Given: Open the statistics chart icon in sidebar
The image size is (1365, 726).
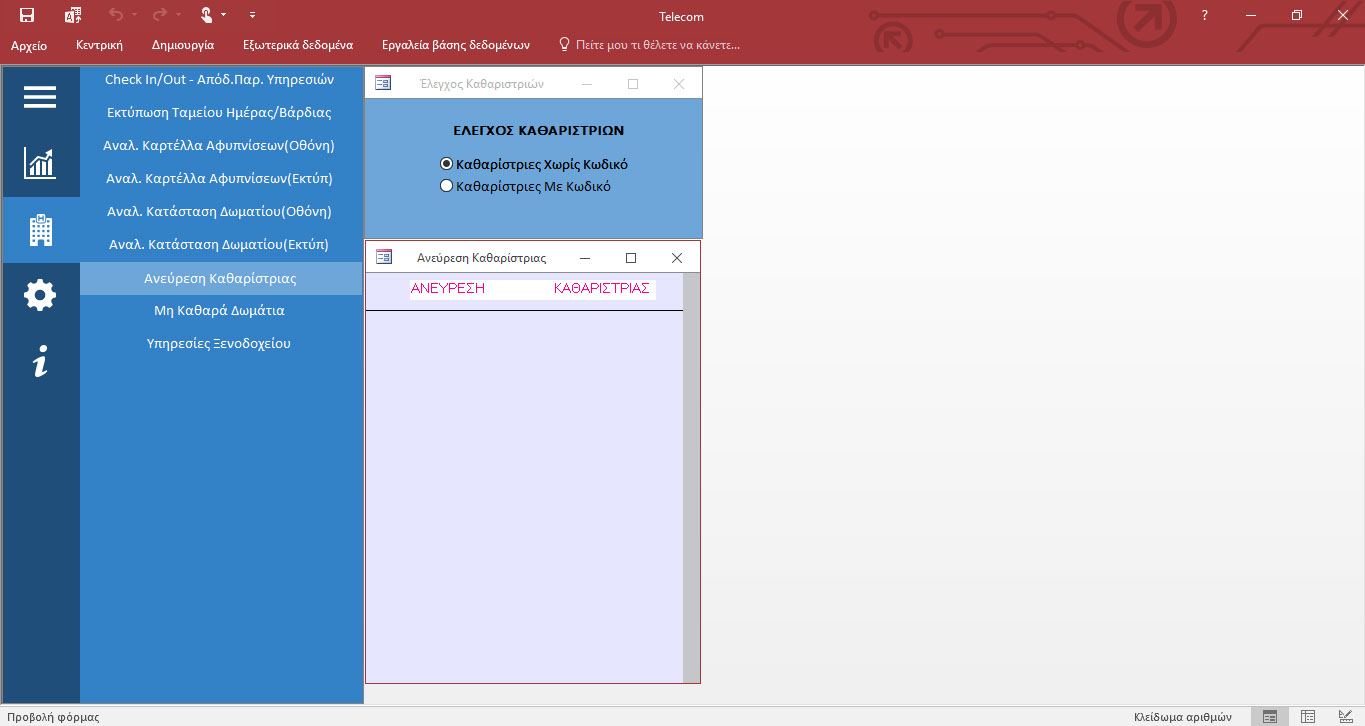Looking at the screenshot, I should [x=40, y=163].
